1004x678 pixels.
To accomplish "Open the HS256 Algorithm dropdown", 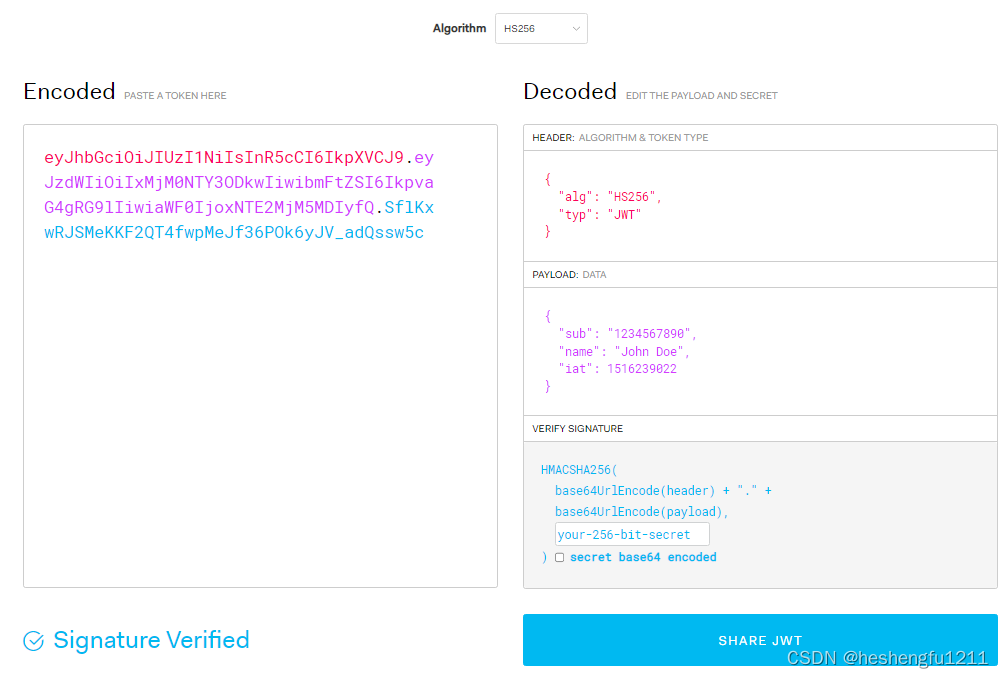I will [x=541, y=29].
